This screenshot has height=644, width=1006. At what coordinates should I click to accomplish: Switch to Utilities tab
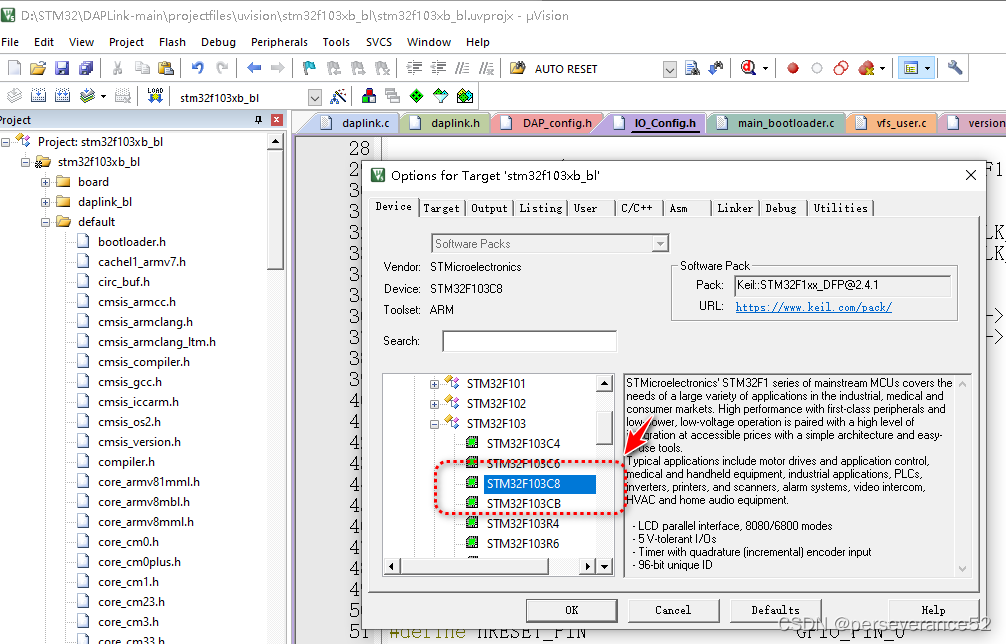click(x=840, y=208)
